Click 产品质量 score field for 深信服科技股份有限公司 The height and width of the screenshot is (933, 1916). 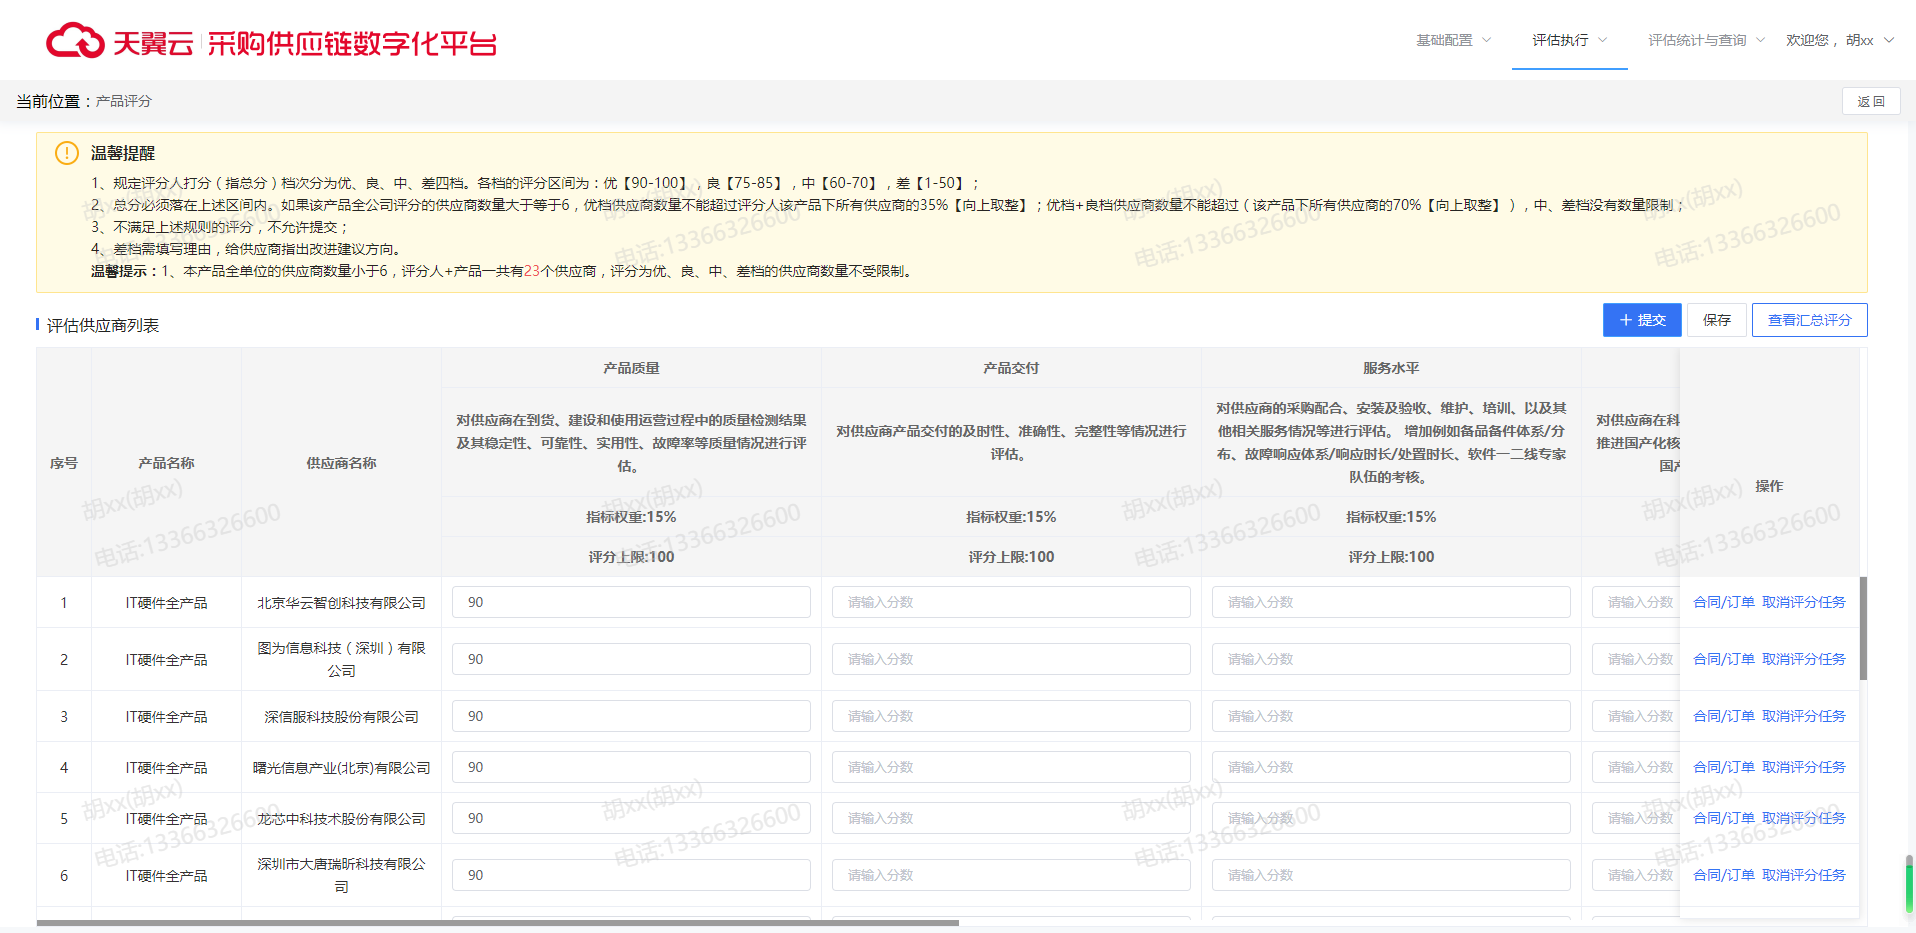631,716
